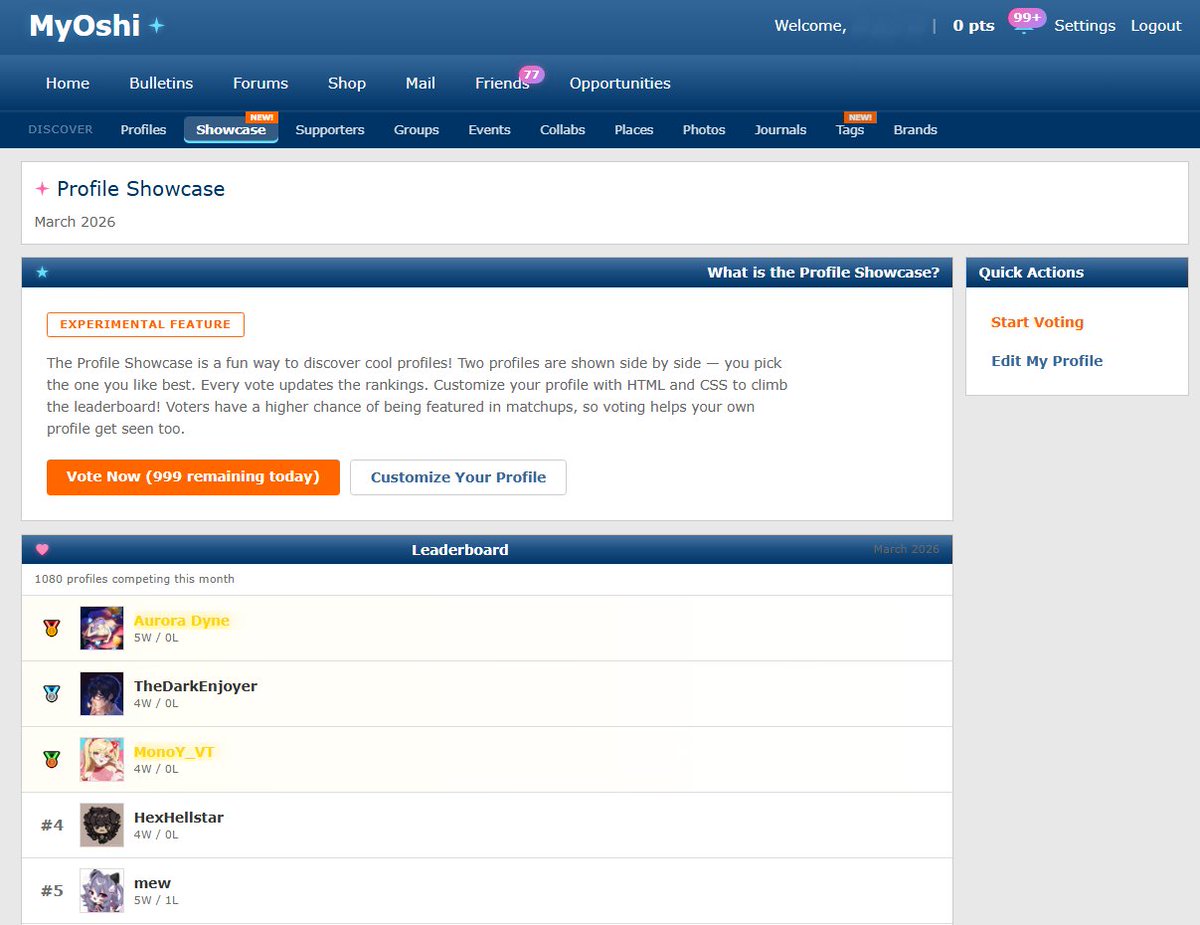Image resolution: width=1200 pixels, height=925 pixels.
Task: Click the EXPERIMENTAL FEATURE badge
Action: tap(145, 324)
